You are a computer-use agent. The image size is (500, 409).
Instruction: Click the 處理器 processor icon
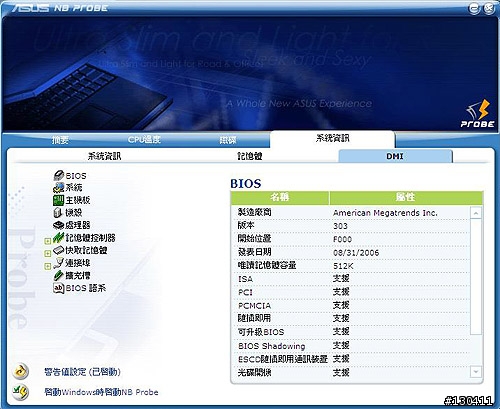[58, 225]
